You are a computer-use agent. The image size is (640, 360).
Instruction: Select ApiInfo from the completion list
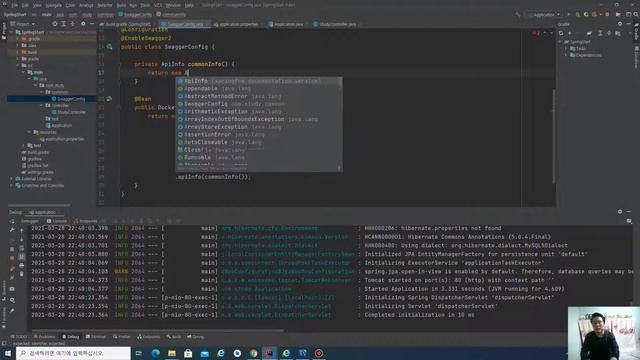point(258,81)
